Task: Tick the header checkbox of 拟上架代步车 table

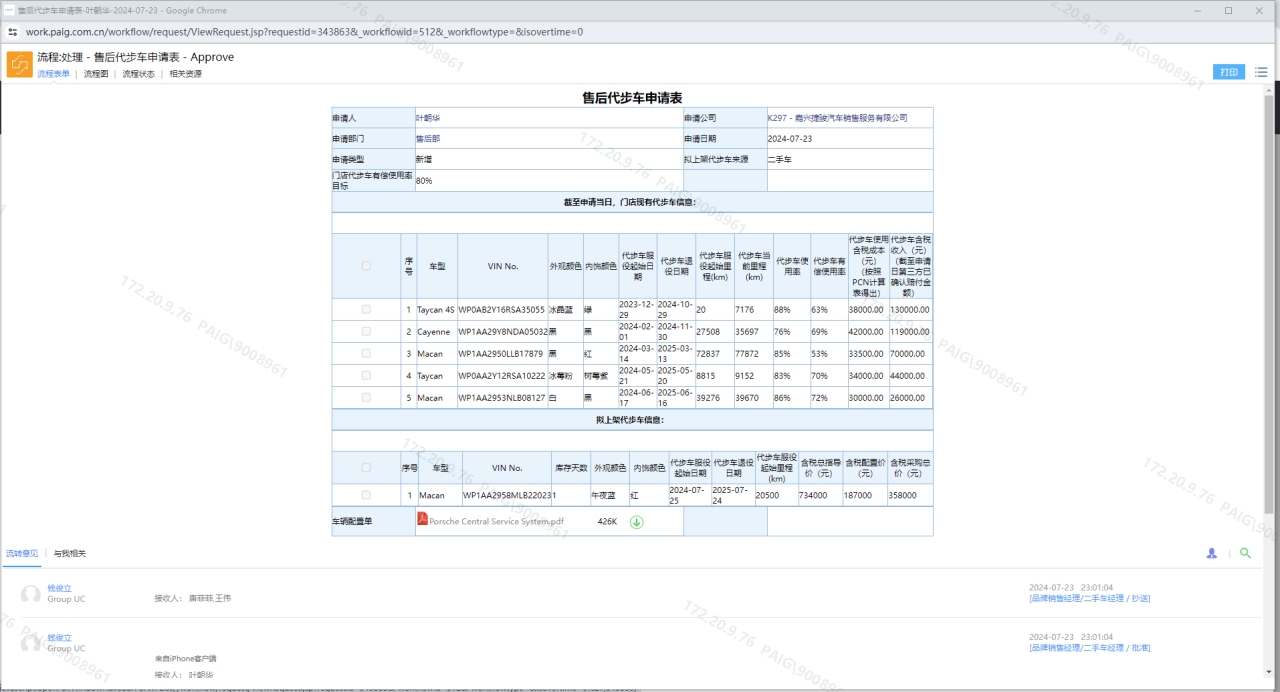Action: click(x=366, y=467)
